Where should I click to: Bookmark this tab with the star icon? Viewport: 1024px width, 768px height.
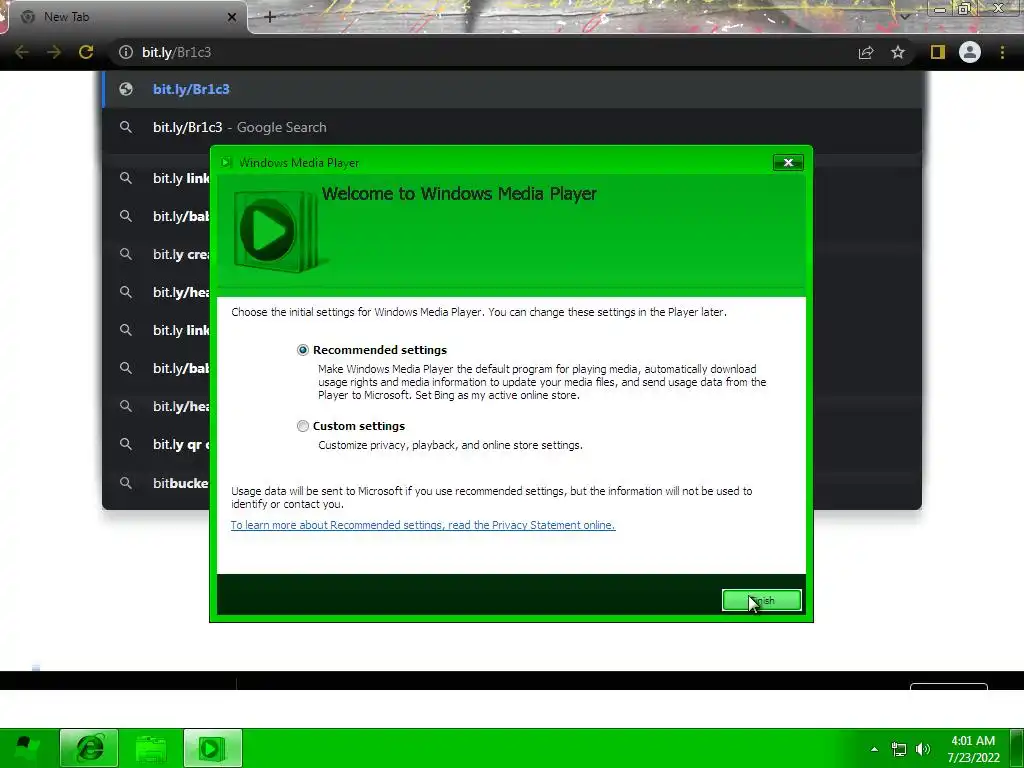(898, 52)
